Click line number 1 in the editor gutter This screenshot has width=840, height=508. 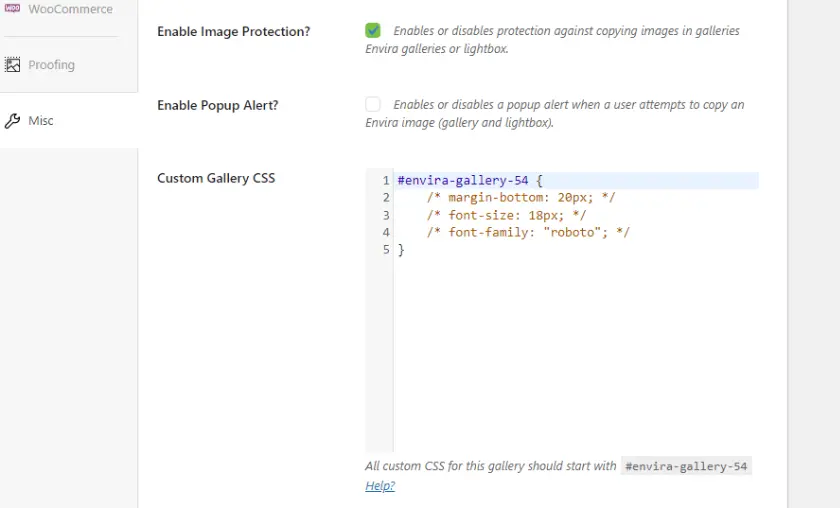click(385, 181)
